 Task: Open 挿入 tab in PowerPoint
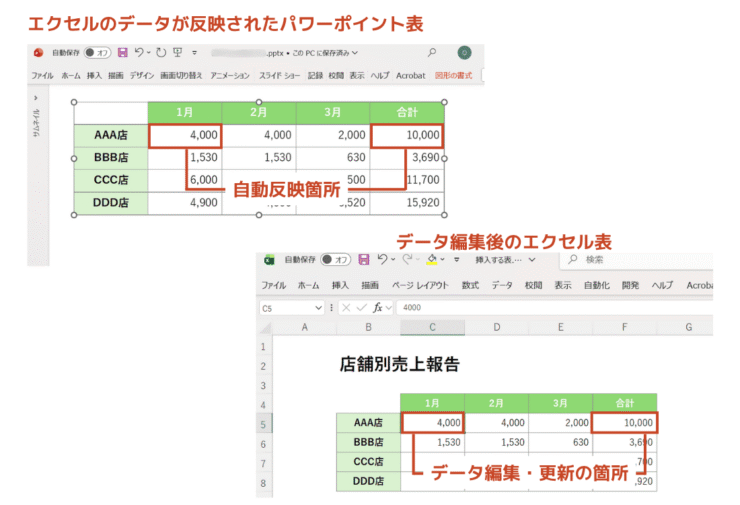(94, 76)
